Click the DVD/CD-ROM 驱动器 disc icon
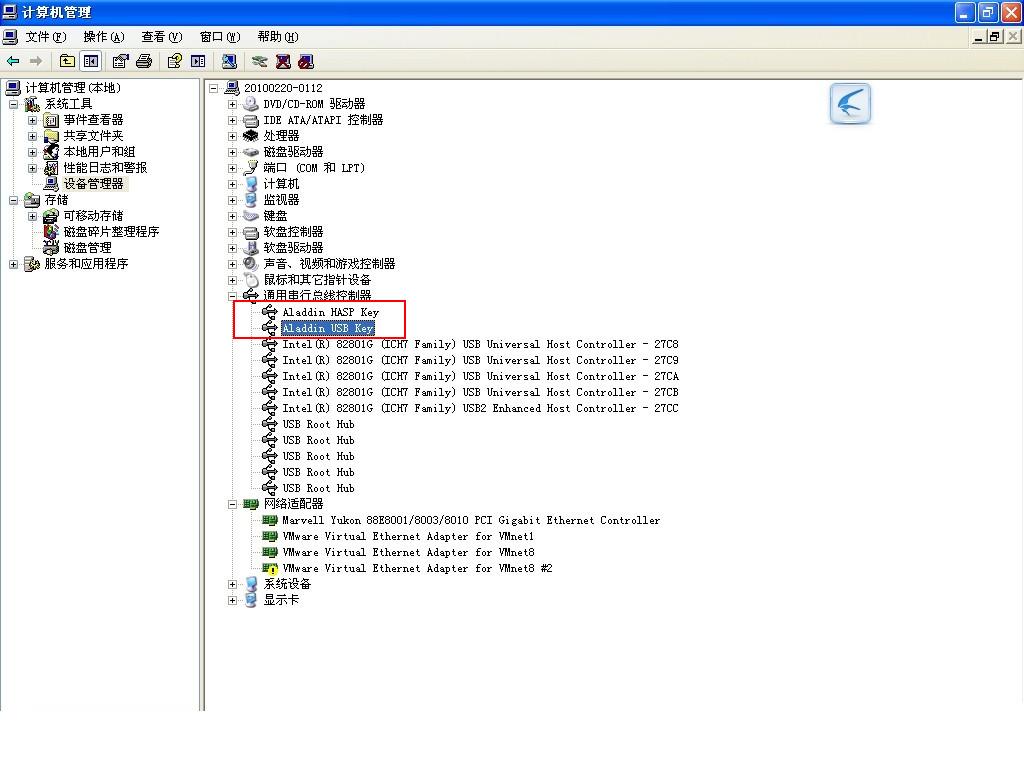The width and height of the screenshot is (1024, 768). tap(251, 104)
